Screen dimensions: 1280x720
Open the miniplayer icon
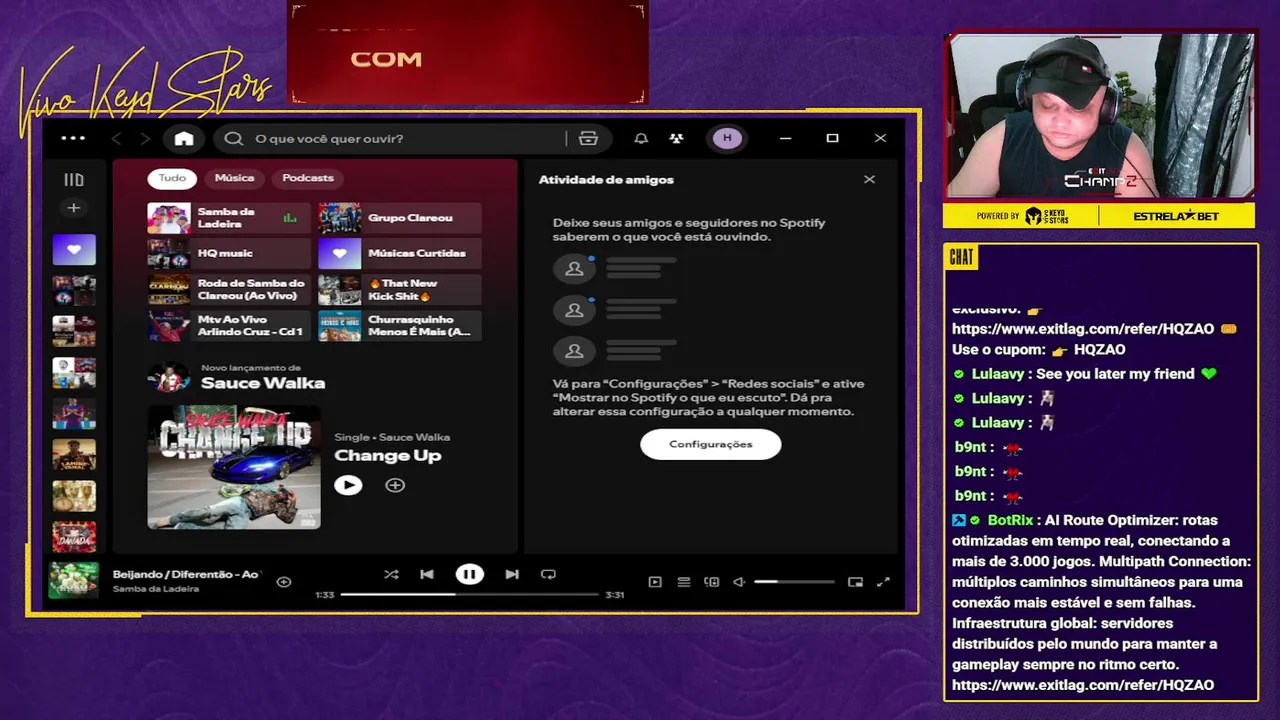(855, 582)
